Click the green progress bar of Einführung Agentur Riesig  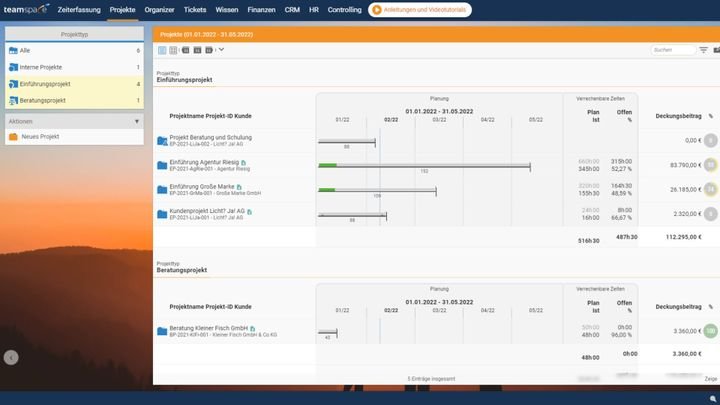point(327,164)
